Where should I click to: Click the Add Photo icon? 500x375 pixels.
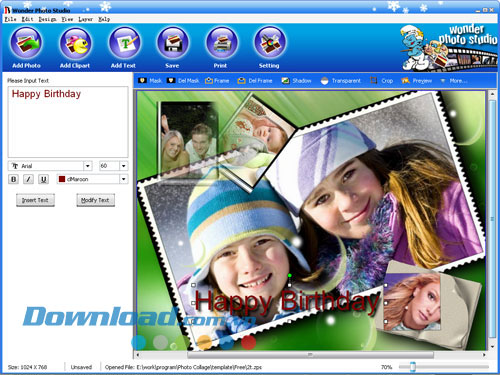coord(26,43)
